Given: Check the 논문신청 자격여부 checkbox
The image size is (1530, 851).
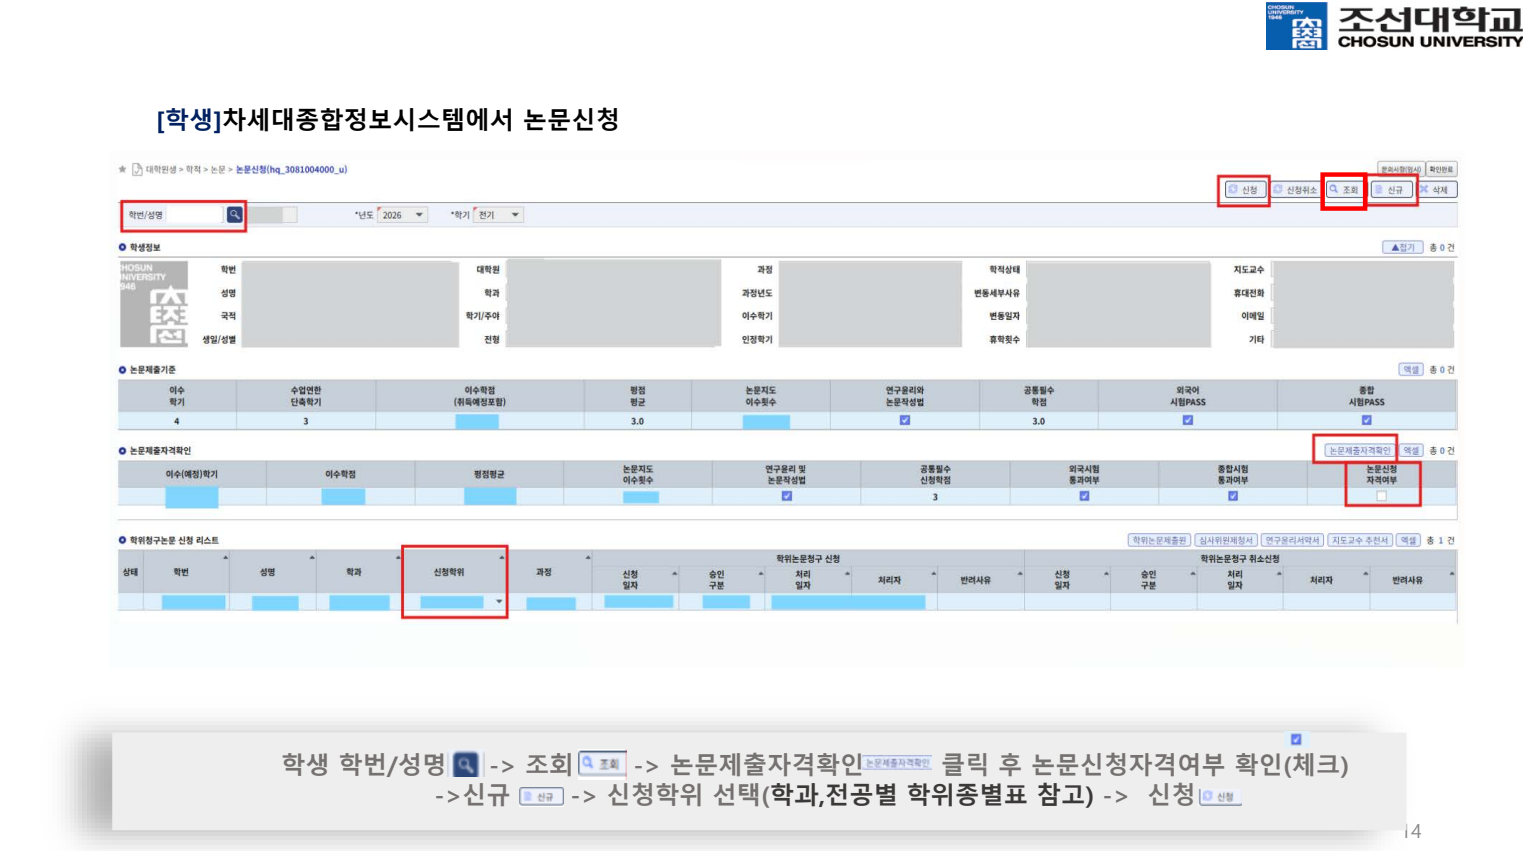Looking at the screenshot, I should (1382, 496).
